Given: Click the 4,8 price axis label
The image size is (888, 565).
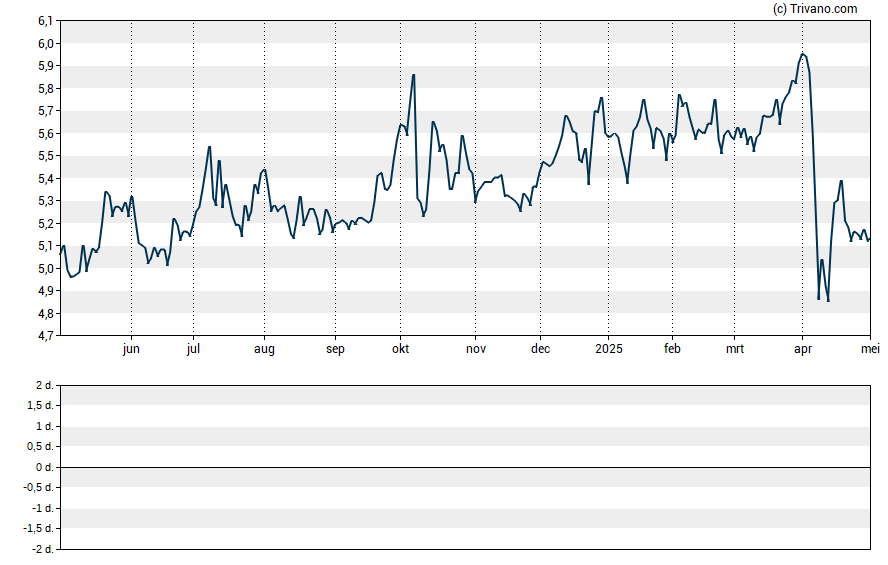Looking at the screenshot, I should pos(45,313).
